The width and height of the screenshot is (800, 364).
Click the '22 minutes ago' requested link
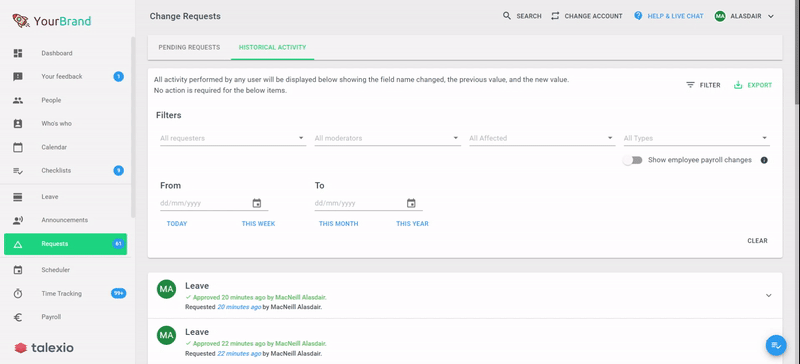point(239,353)
